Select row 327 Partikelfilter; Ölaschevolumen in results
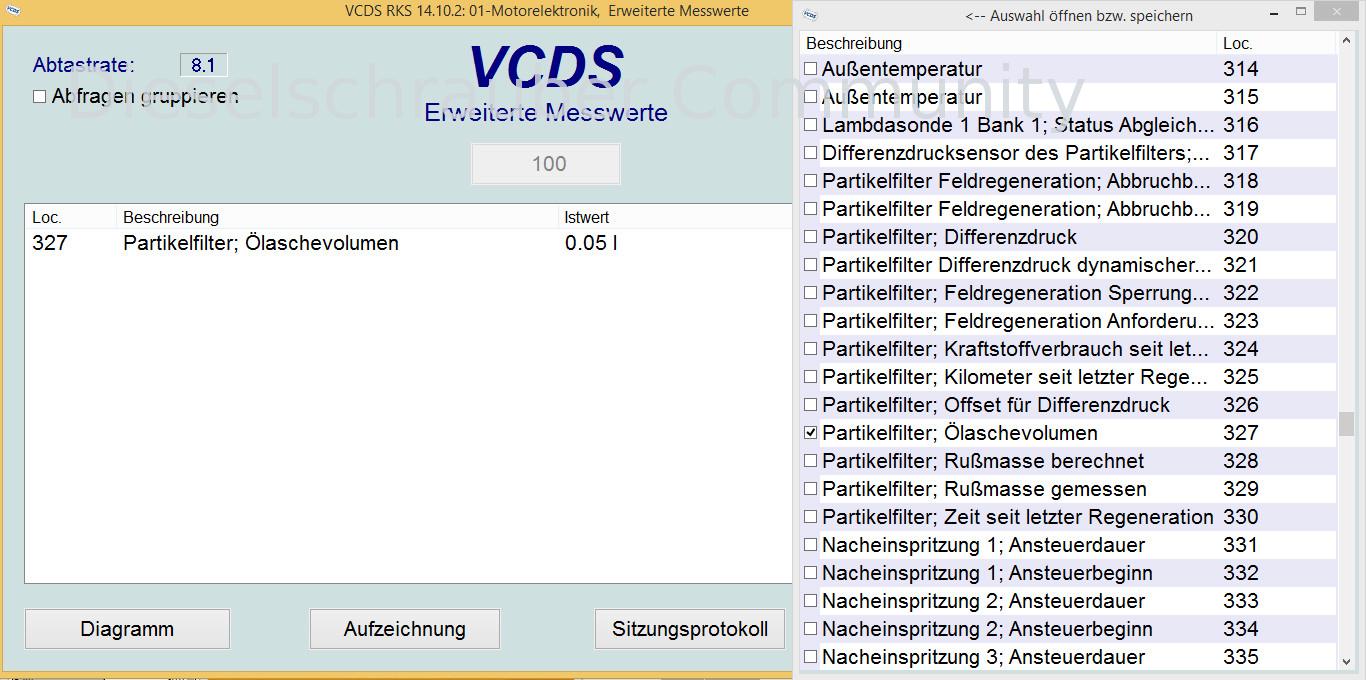 tap(408, 243)
